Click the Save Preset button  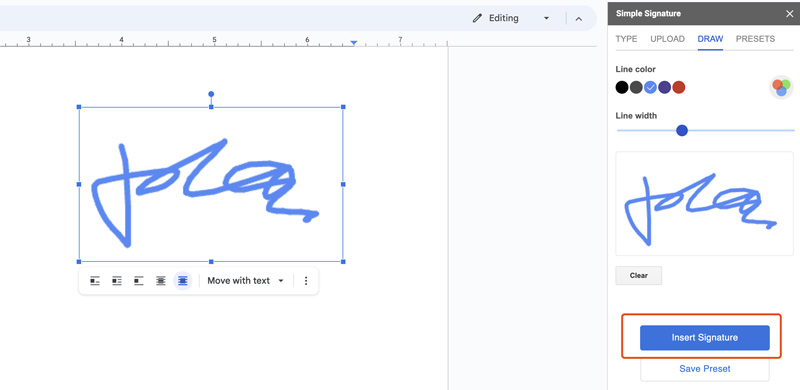(705, 369)
